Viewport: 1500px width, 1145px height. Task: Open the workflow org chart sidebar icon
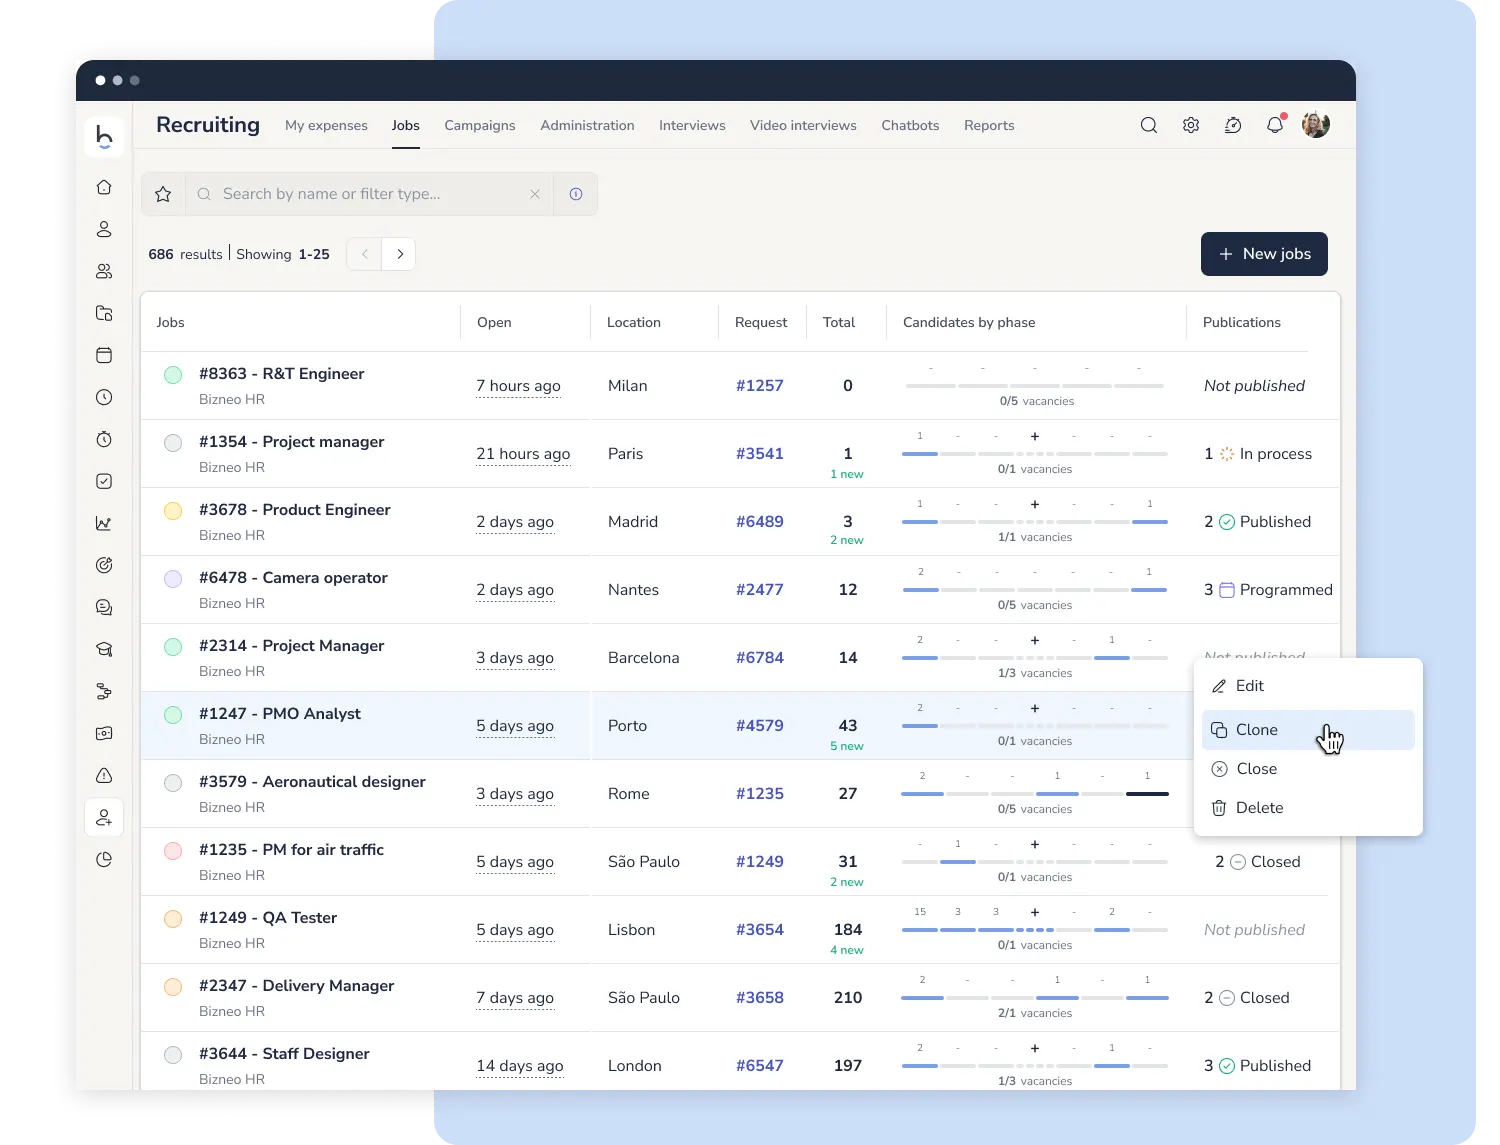[104, 691]
